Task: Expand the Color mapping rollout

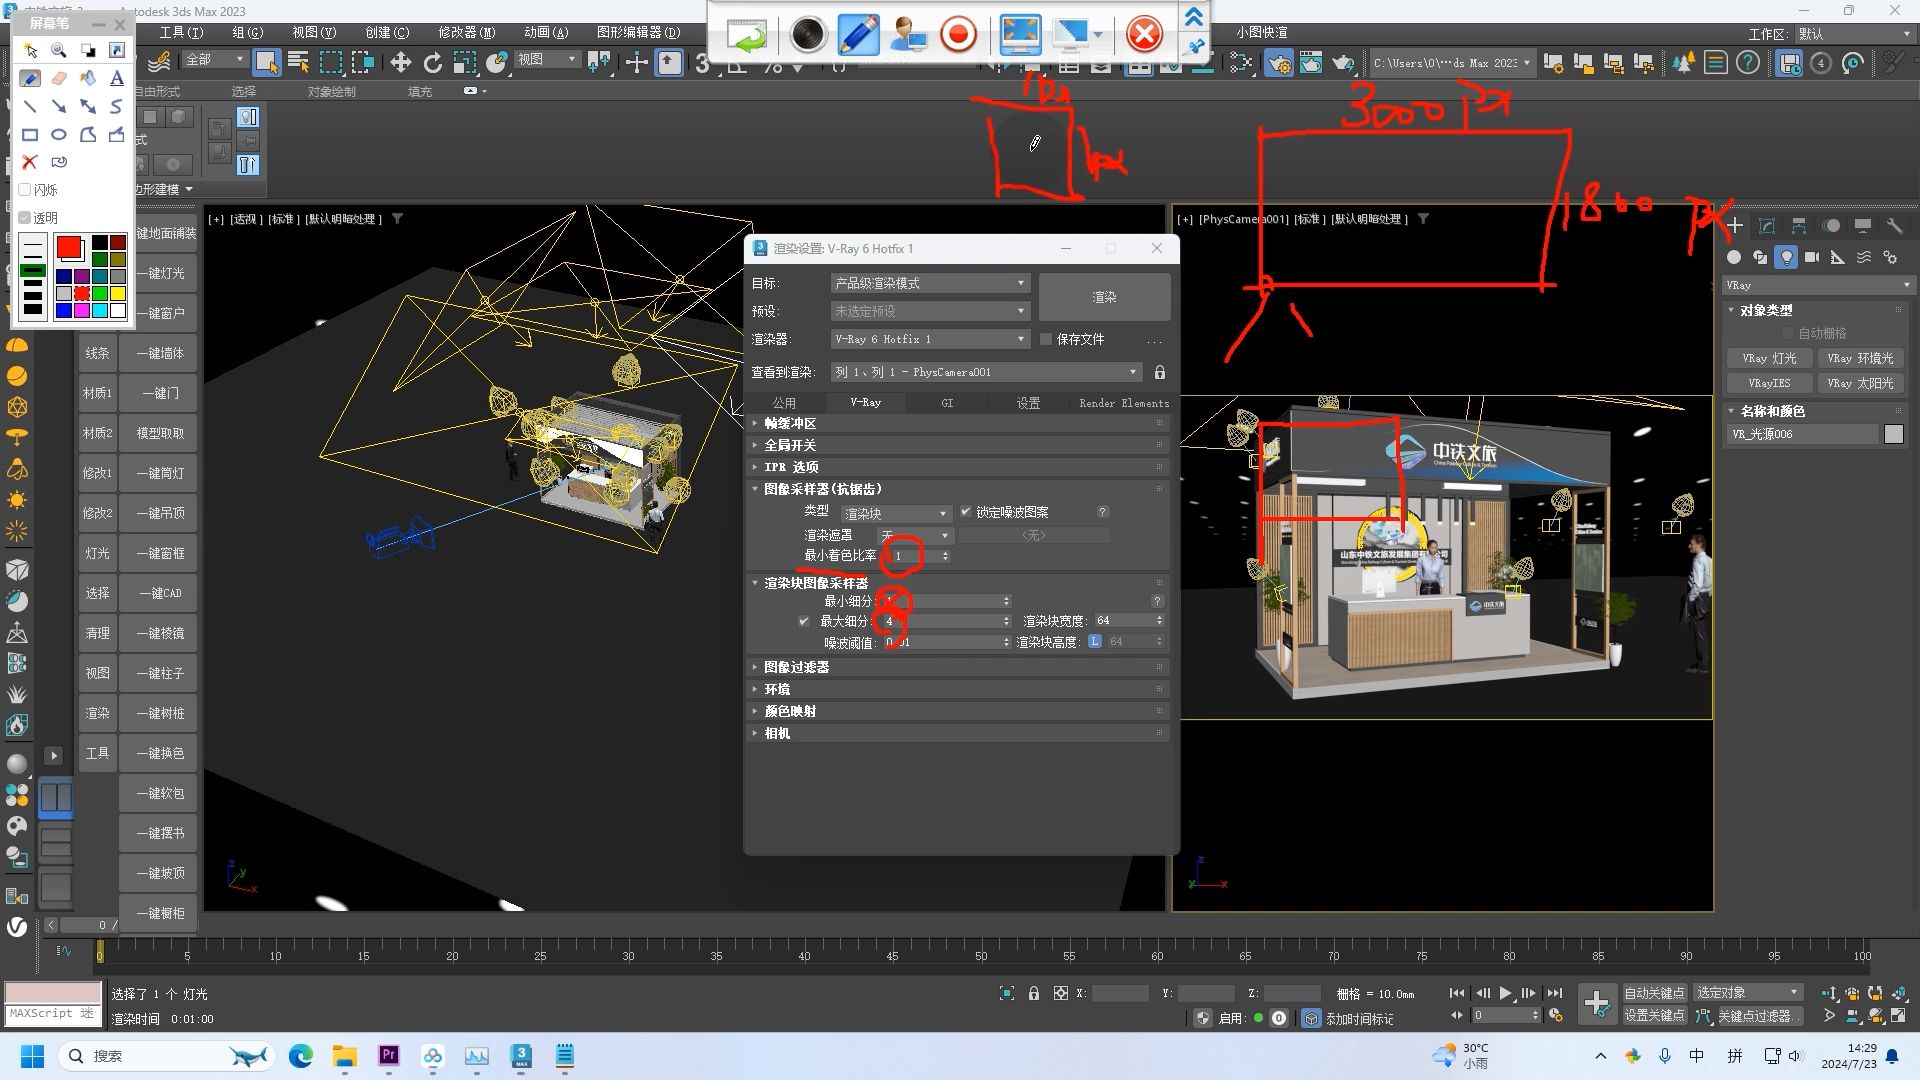Action: tap(790, 711)
